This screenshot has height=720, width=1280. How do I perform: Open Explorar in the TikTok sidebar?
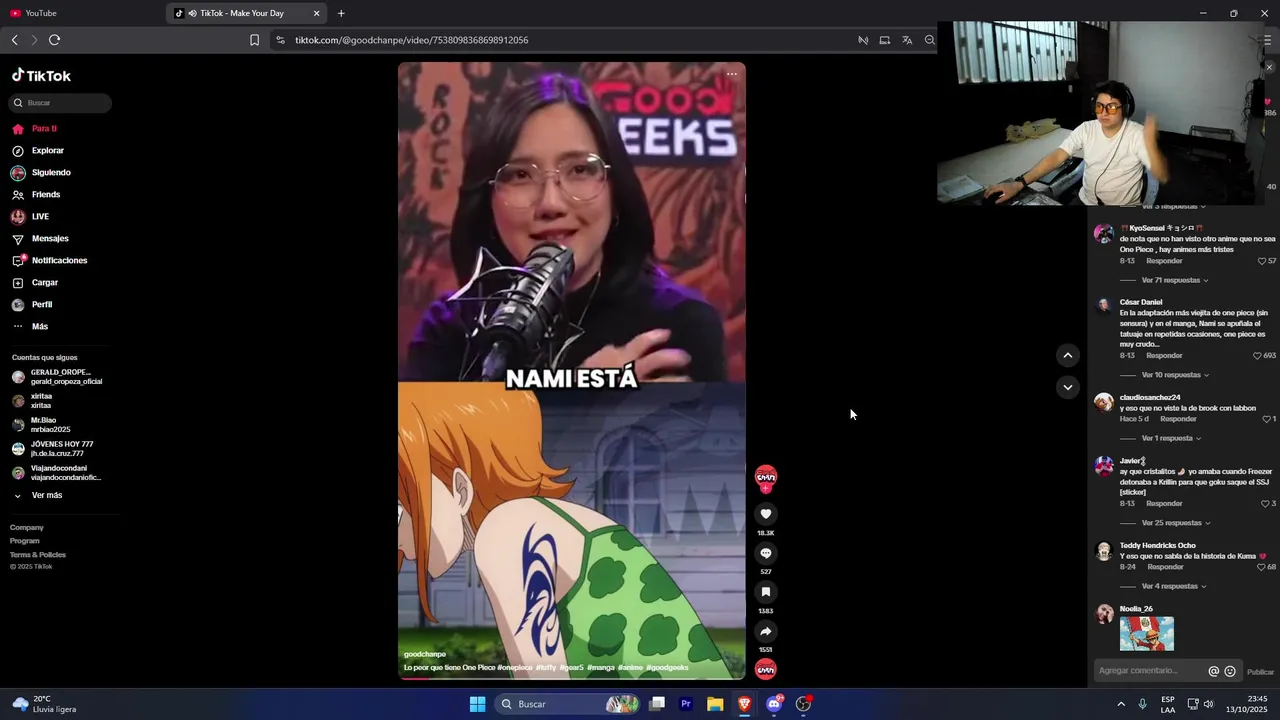coord(47,151)
